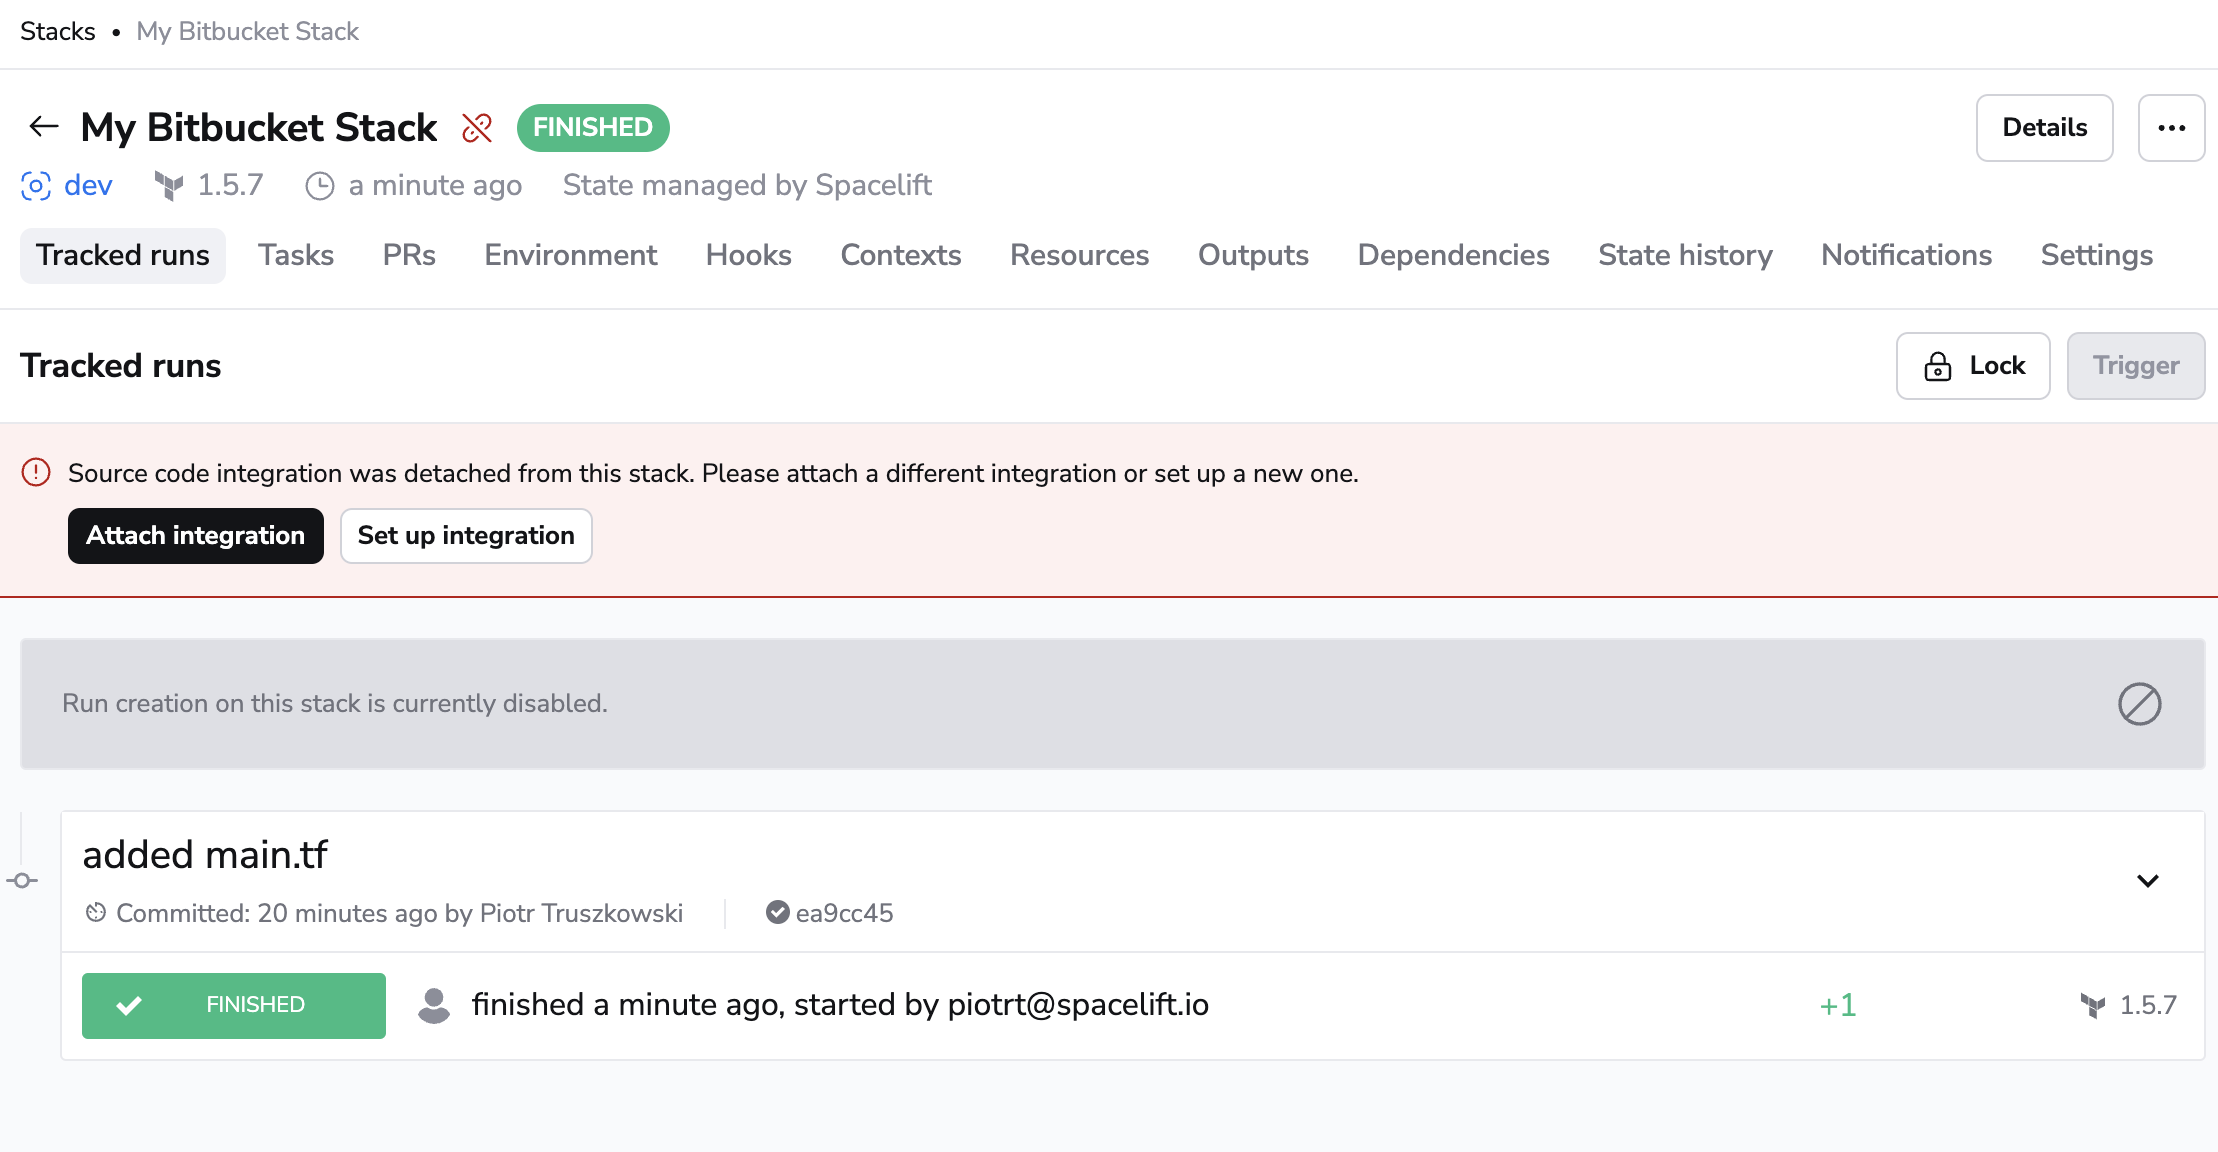Go to State history tab
2218x1152 pixels.
click(x=1685, y=256)
